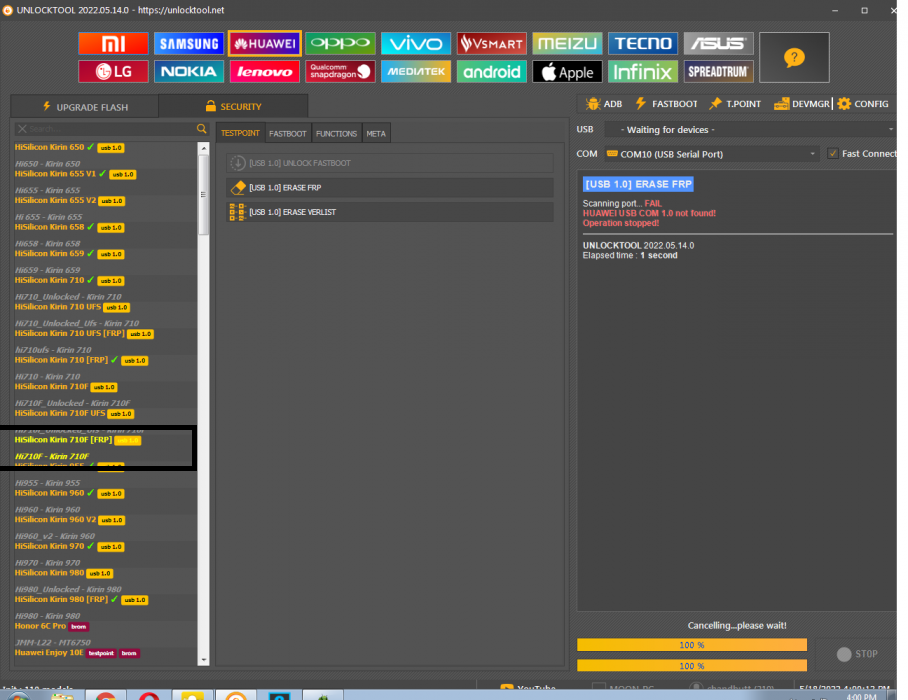This screenshot has height=700, width=908.
Task: Pick the OPPO brand logo
Action: [340, 43]
